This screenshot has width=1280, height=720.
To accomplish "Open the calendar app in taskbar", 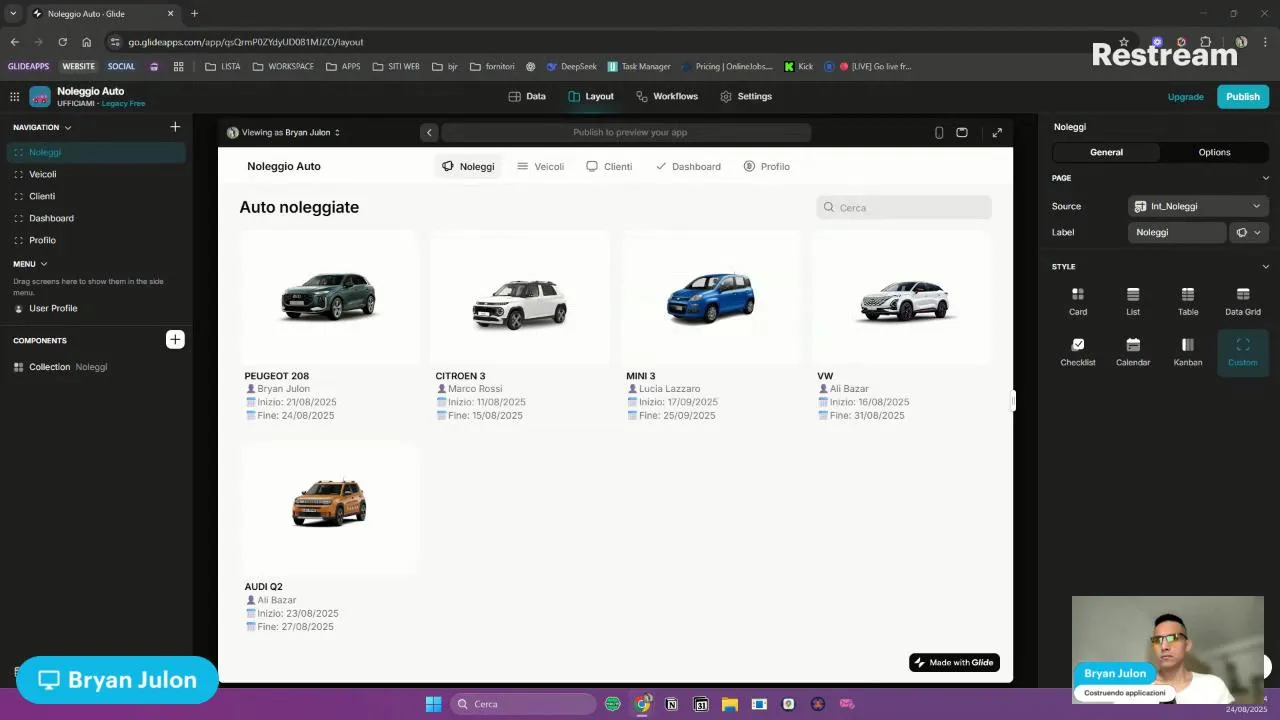I will click(701, 704).
